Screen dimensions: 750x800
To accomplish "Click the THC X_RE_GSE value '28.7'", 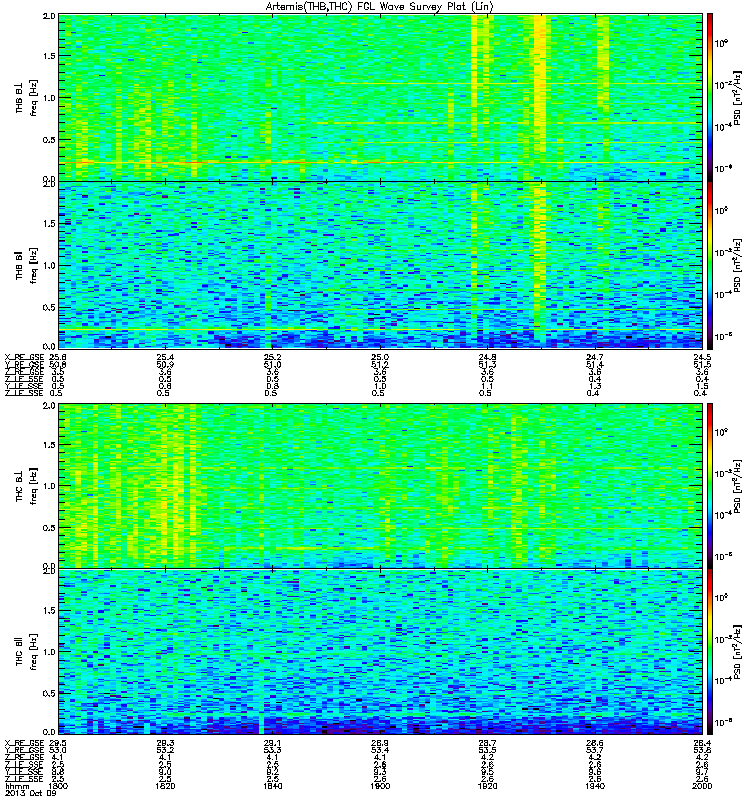I will [x=487, y=743].
